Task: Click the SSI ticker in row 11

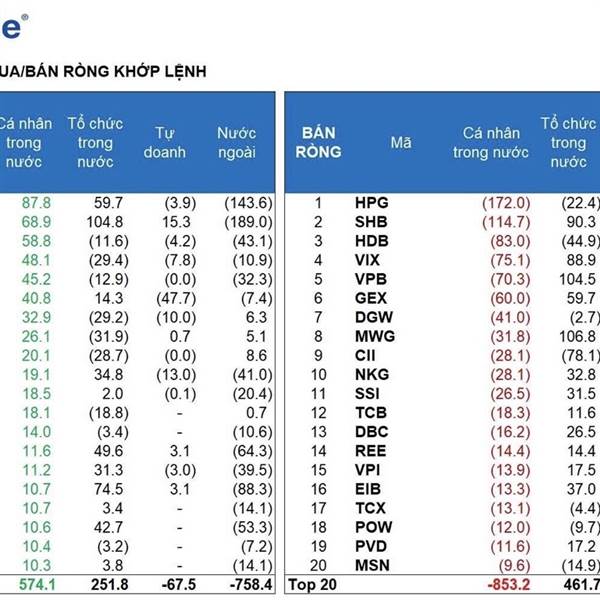Action: pyautogui.click(x=367, y=394)
